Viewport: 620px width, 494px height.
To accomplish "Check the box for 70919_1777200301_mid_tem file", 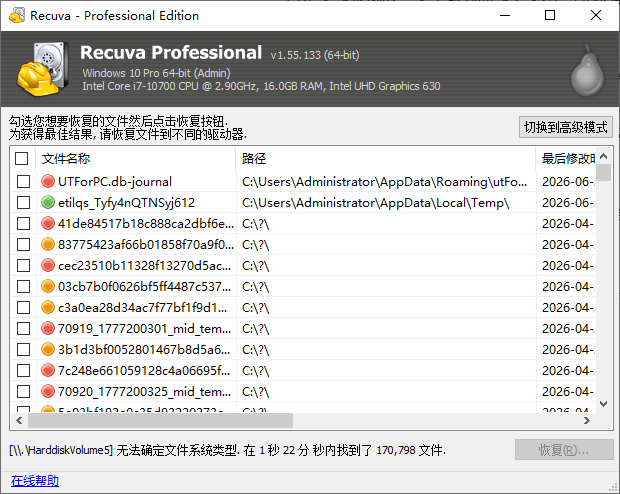I will point(23,328).
